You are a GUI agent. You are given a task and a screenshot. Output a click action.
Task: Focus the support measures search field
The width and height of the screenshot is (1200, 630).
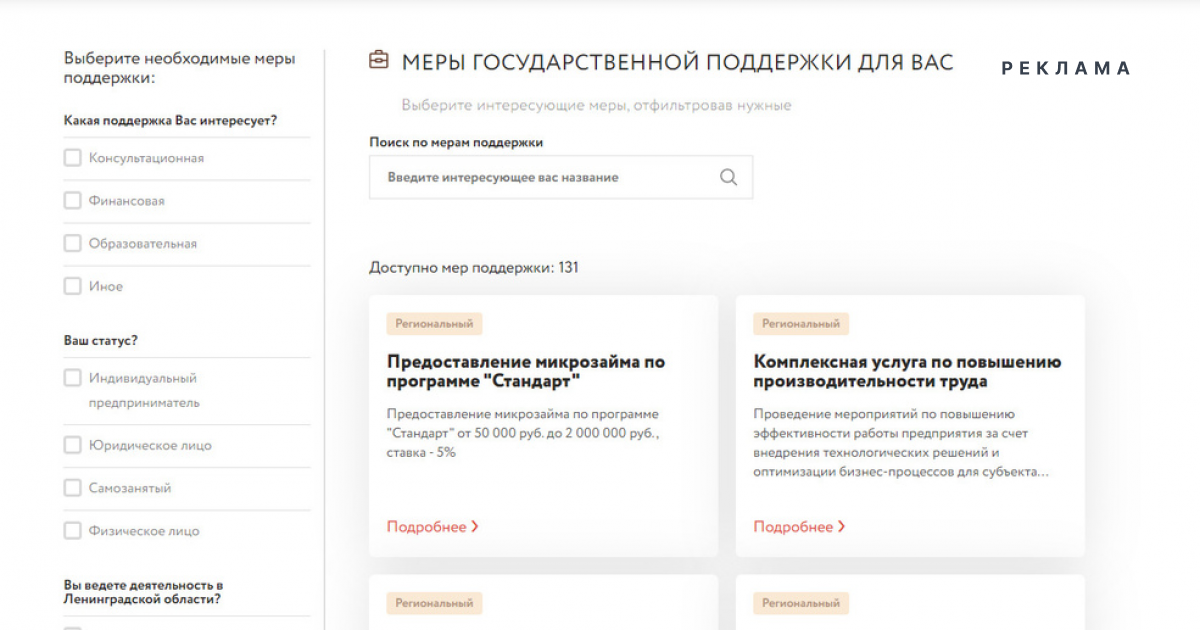[x=540, y=177]
